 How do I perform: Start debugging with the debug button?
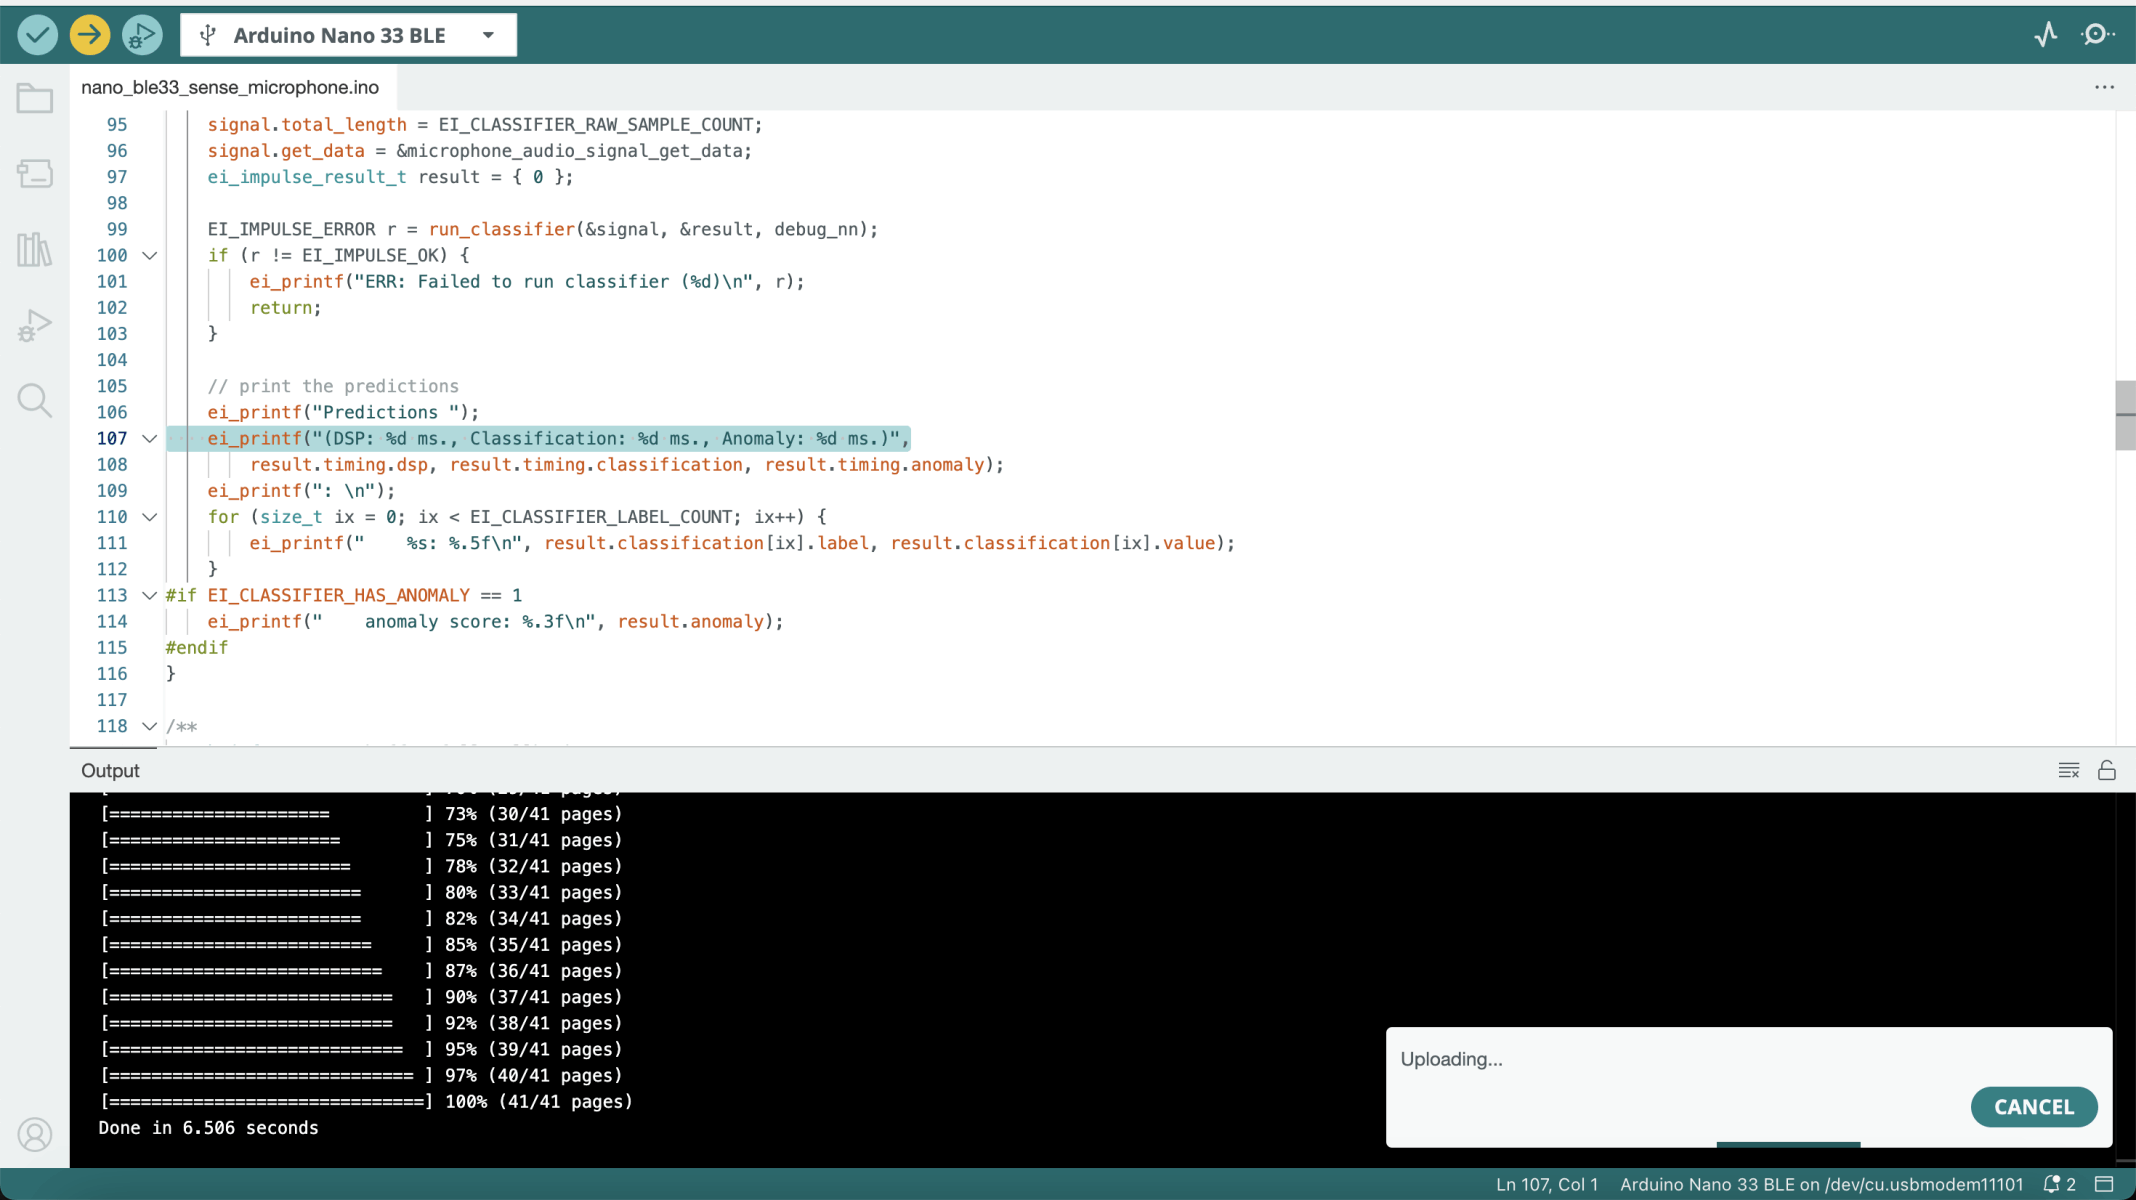tap(141, 35)
